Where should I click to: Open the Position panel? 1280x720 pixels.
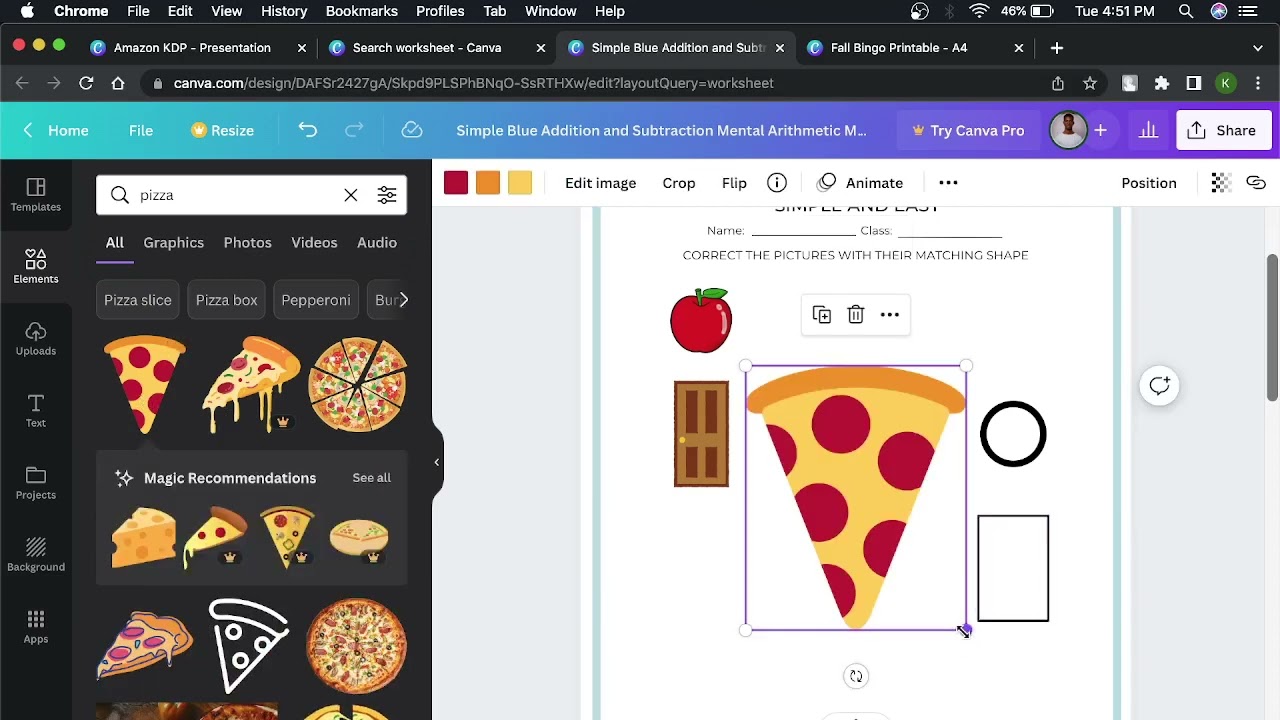[x=1149, y=183]
